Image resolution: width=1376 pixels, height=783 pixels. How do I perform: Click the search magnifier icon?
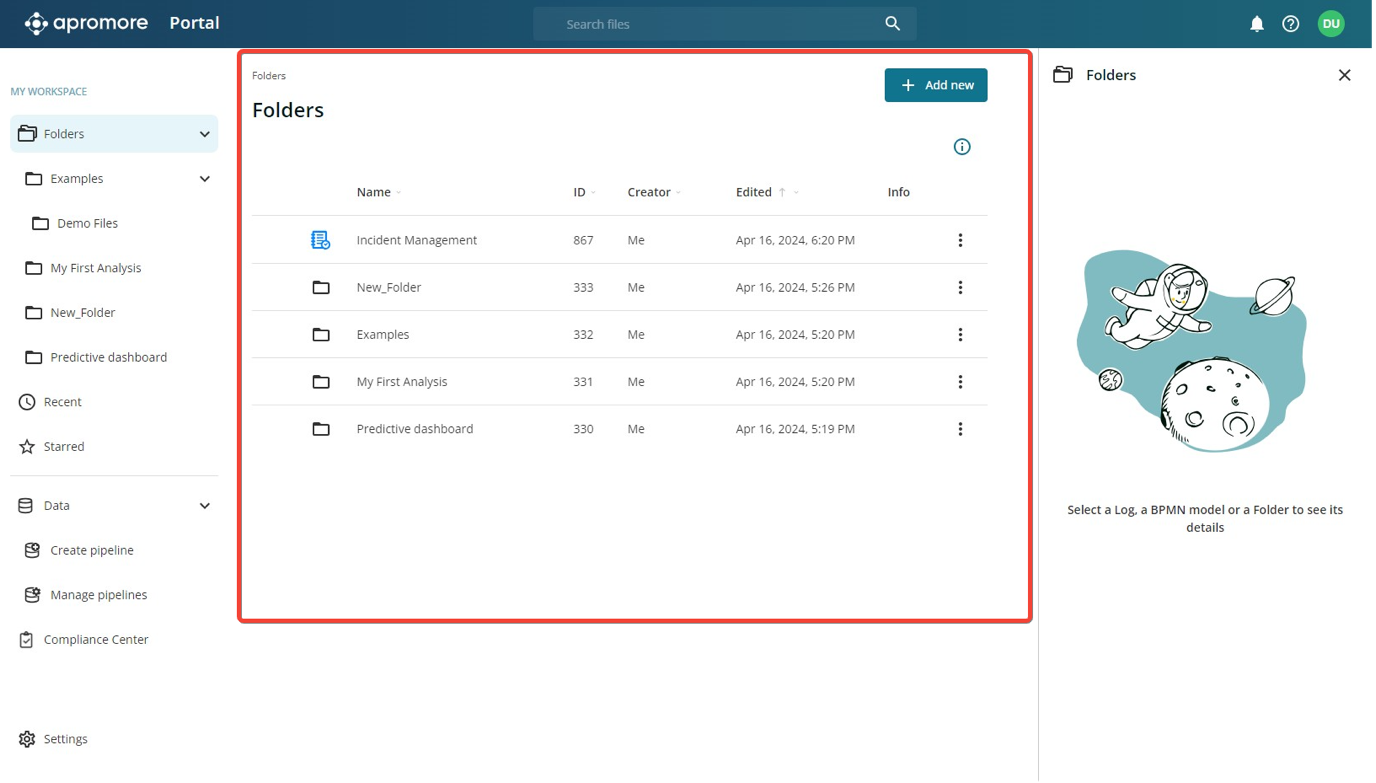click(x=892, y=24)
